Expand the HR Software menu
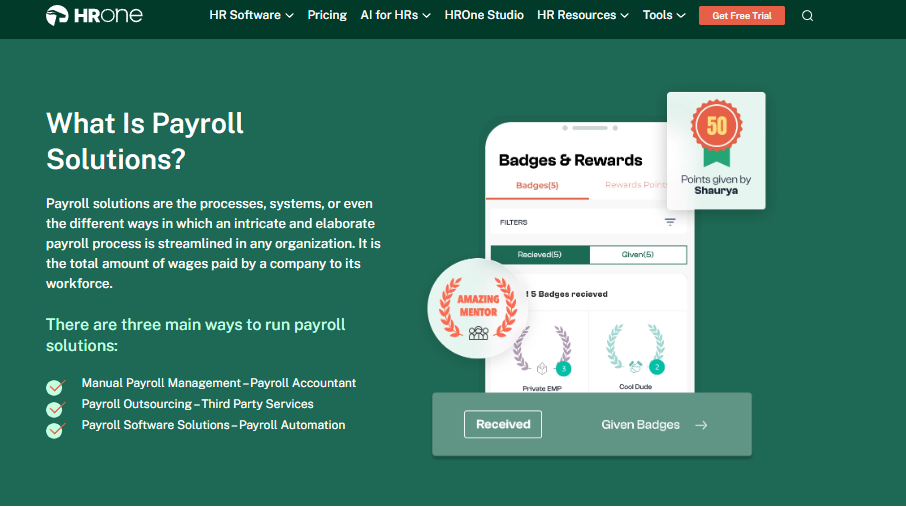 click(x=251, y=15)
